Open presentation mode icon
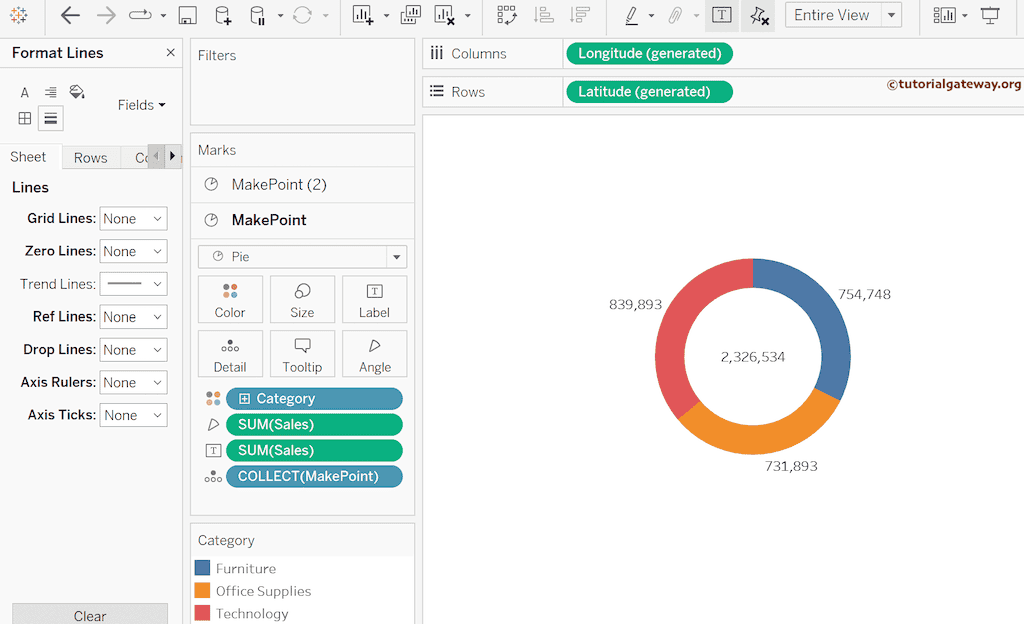The image size is (1024, 624). (990, 15)
